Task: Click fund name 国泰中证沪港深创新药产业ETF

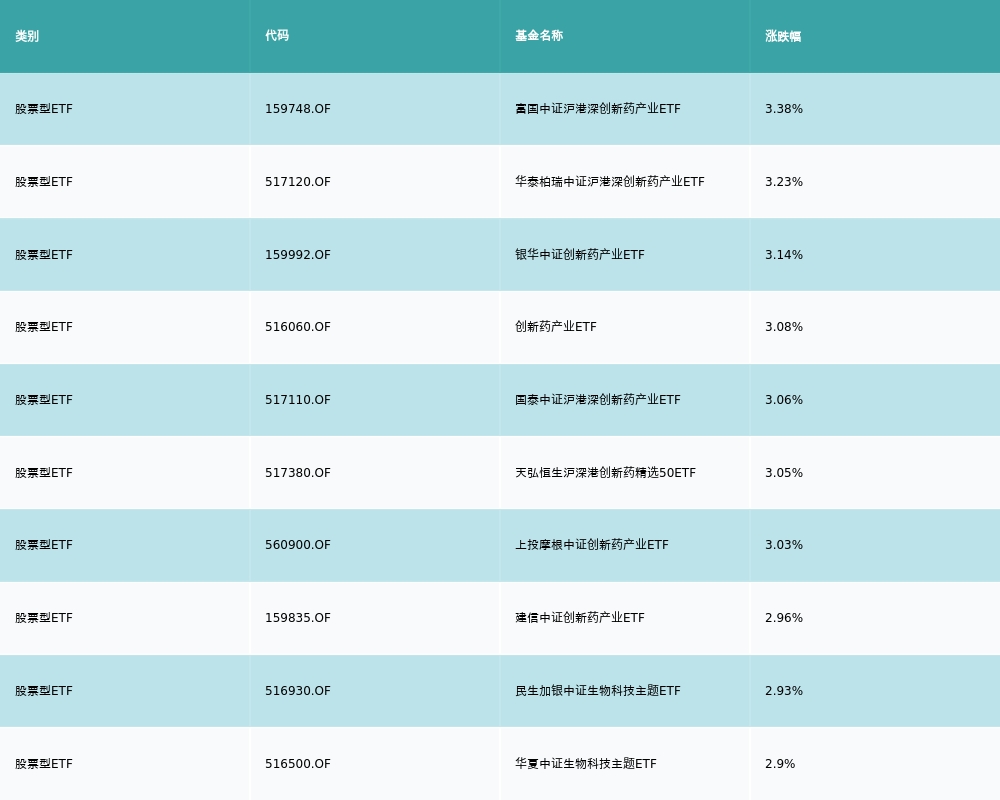Action: [x=598, y=400]
